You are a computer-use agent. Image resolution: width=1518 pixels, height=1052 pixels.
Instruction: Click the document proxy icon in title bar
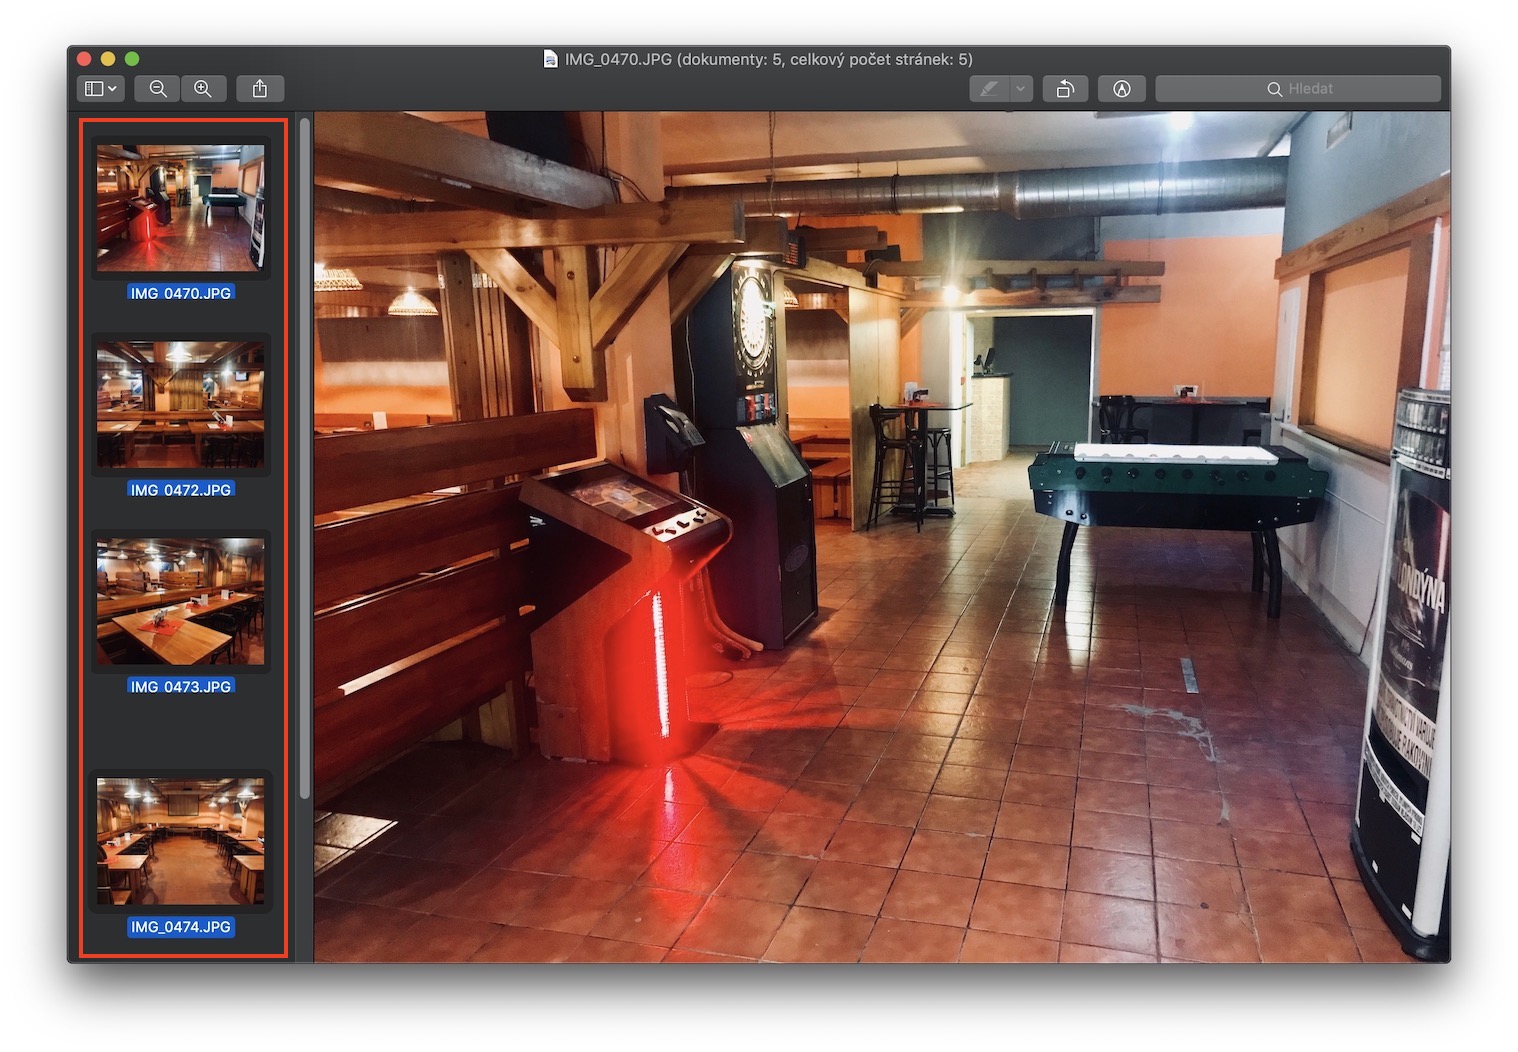[x=550, y=59]
